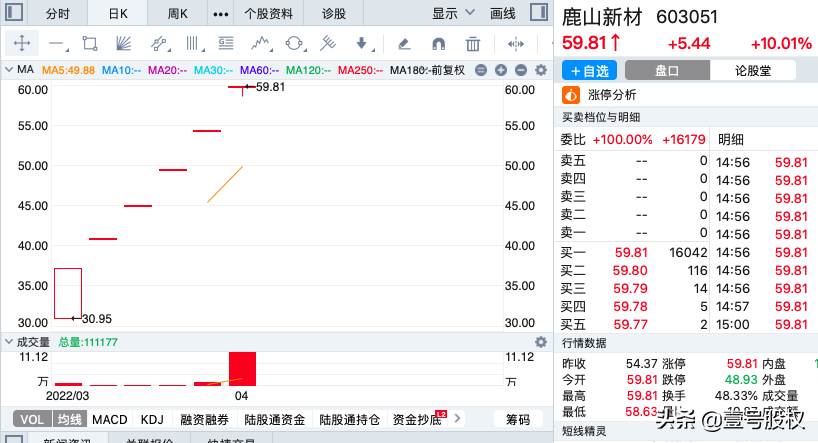The height and width of the screenshot is (443, 818).
Task: Toggle the 均线 moving average button
Action: 69,420
